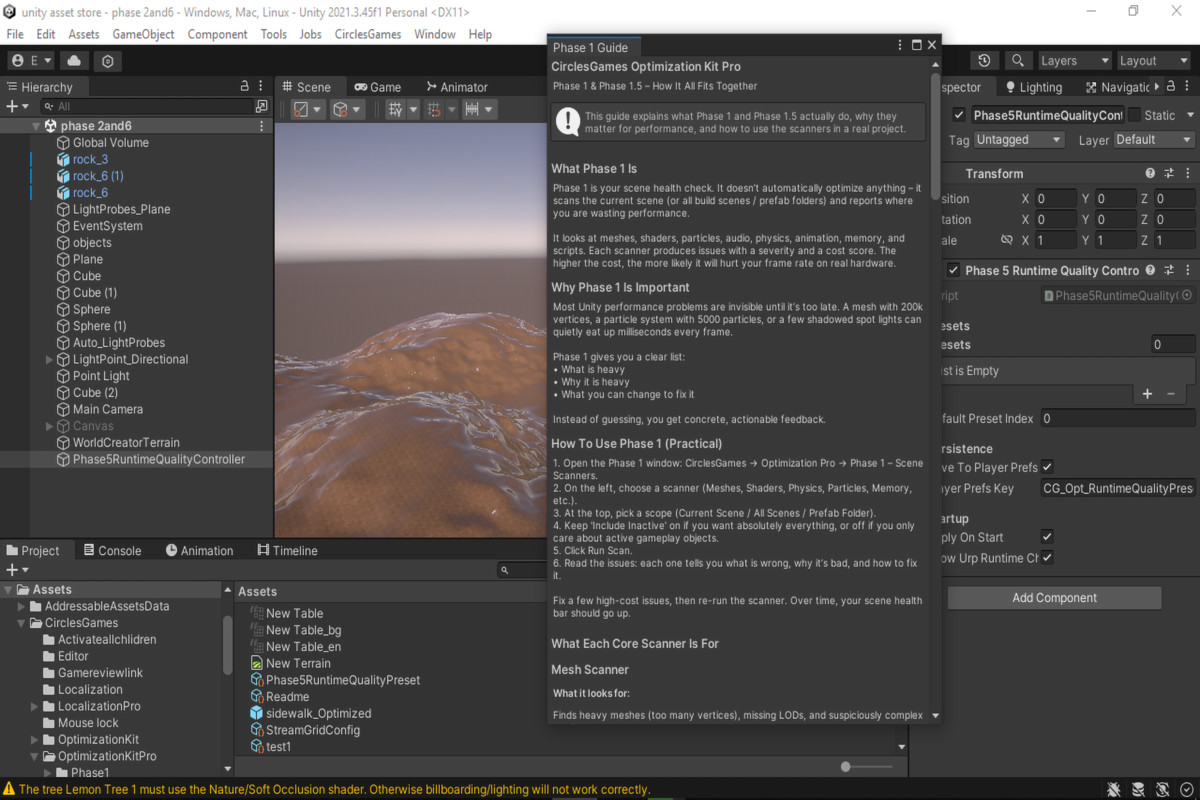Click the Default Preset Index field

[x=1117, y=418]
